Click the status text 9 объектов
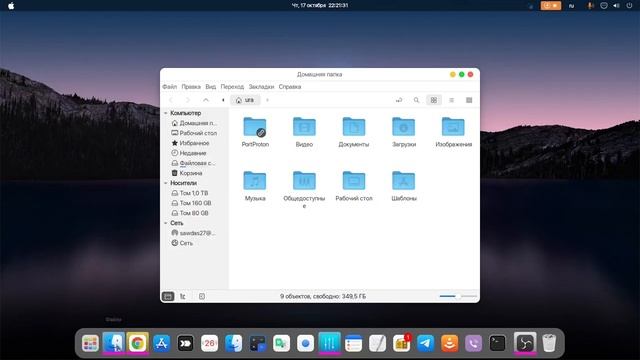The height and width of the screenshot is (360, 640). pyautogui.click(x=323, y=296)
